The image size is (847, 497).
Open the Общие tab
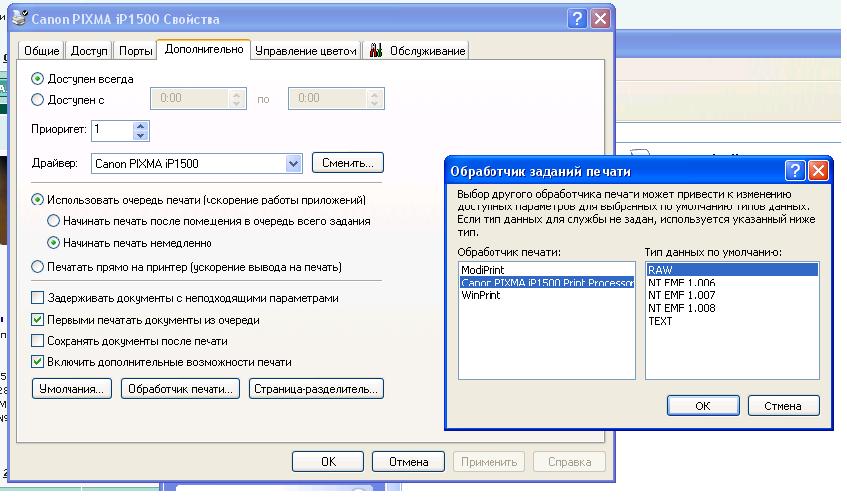(x=41, y=51)
